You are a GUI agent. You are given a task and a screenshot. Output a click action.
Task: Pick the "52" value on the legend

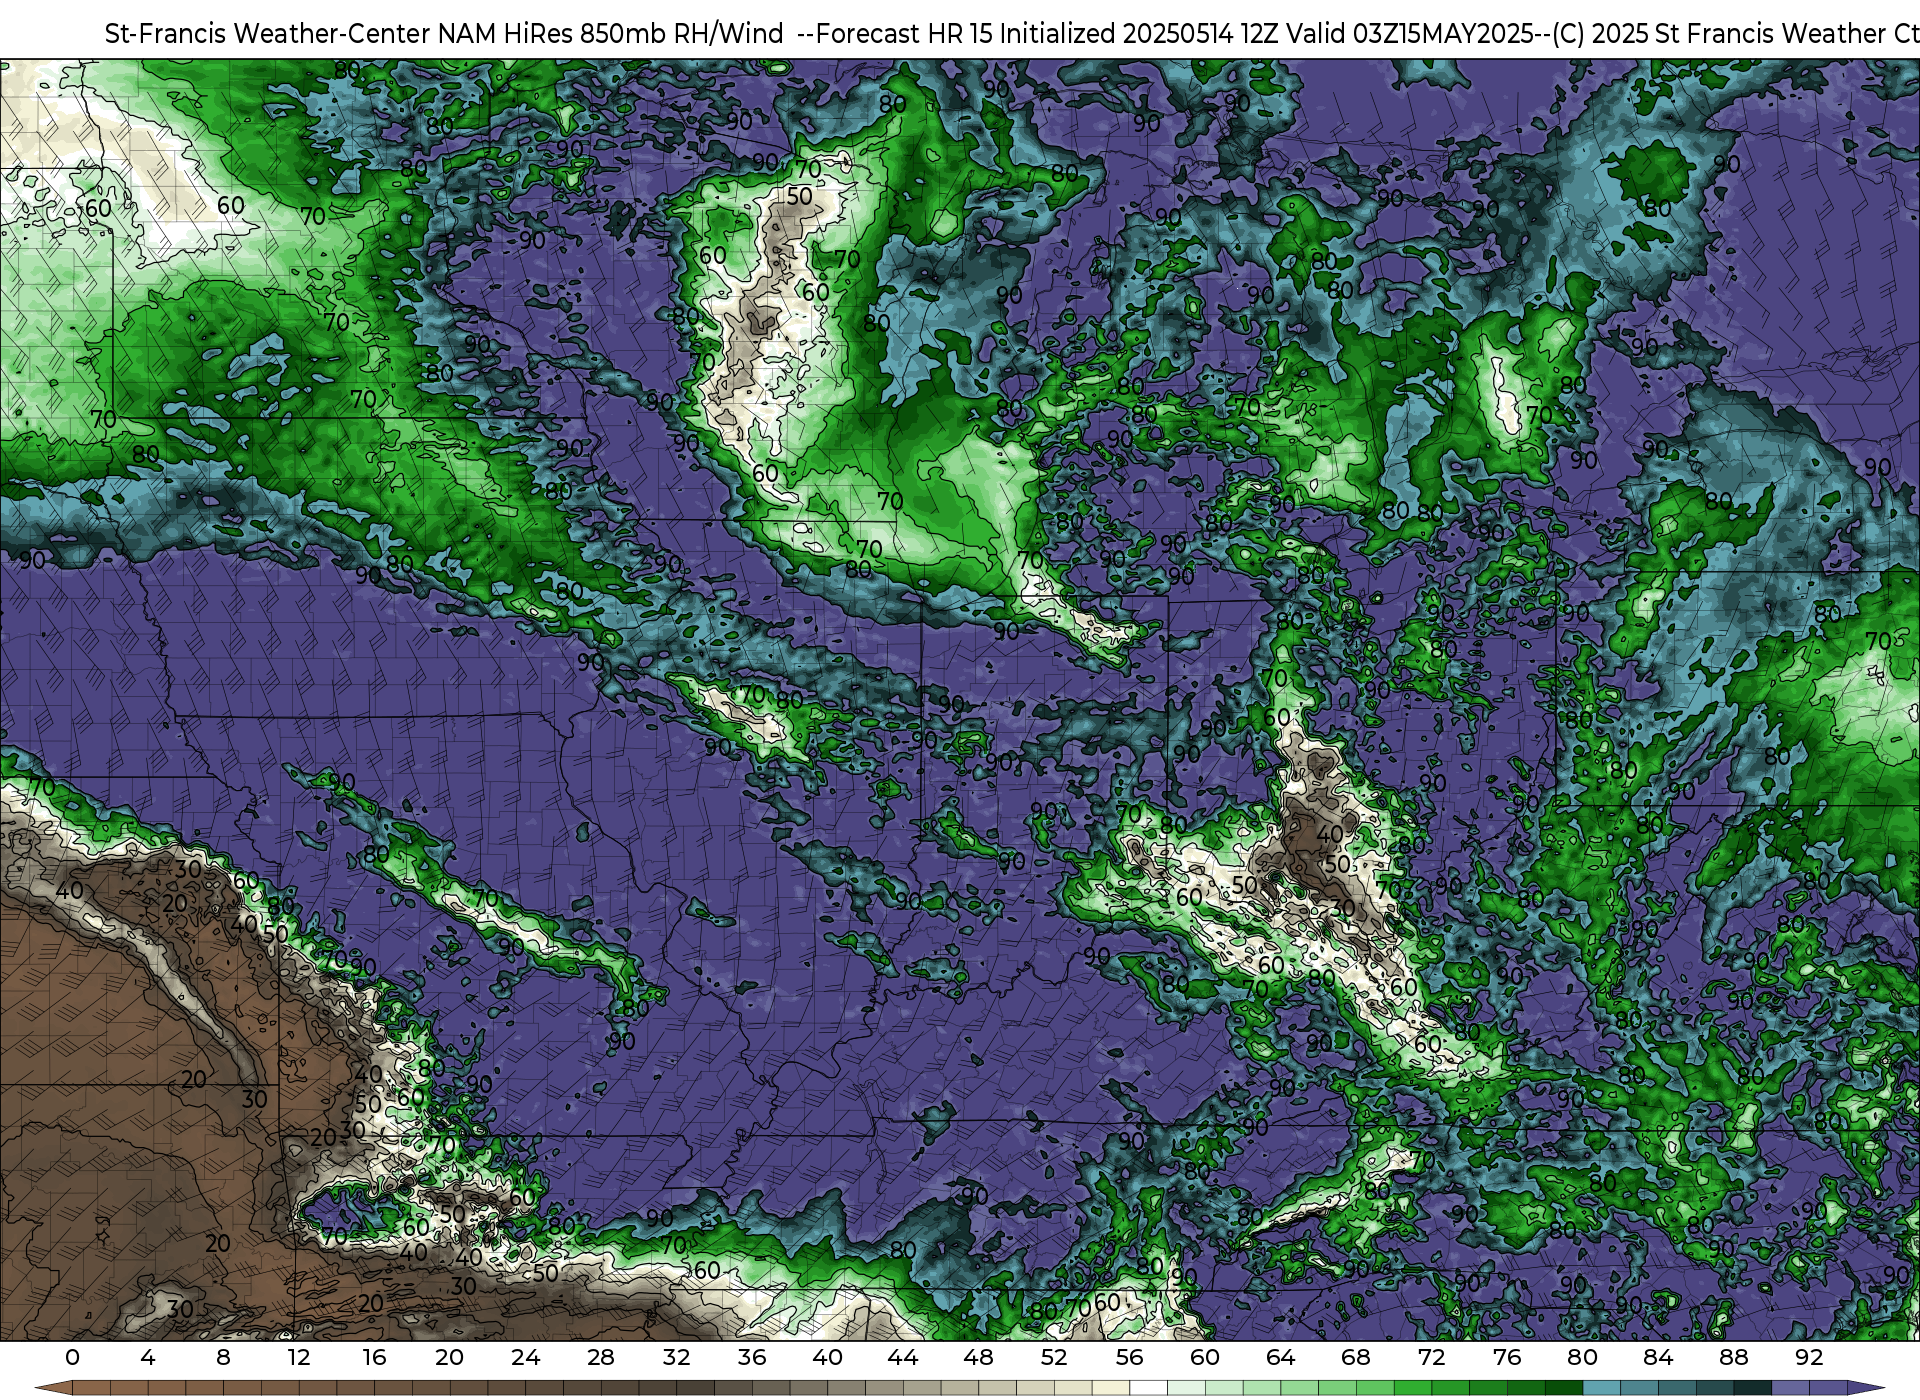1054,1357
